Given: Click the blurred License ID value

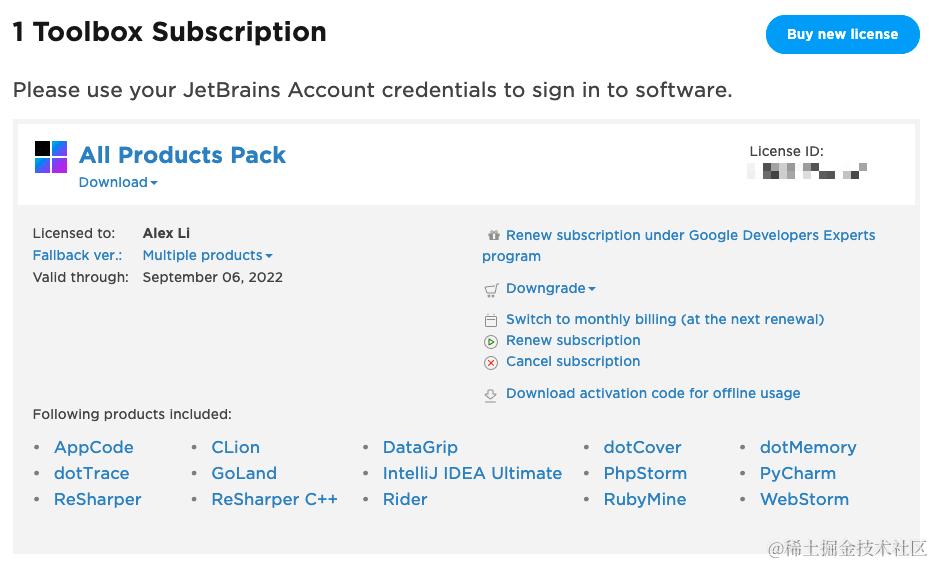Looking at the screenshot, I should [807, 171].
